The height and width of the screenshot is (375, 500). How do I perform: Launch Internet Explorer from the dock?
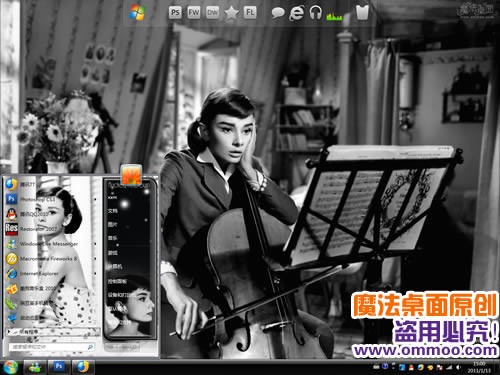click(x=297, y=13)
